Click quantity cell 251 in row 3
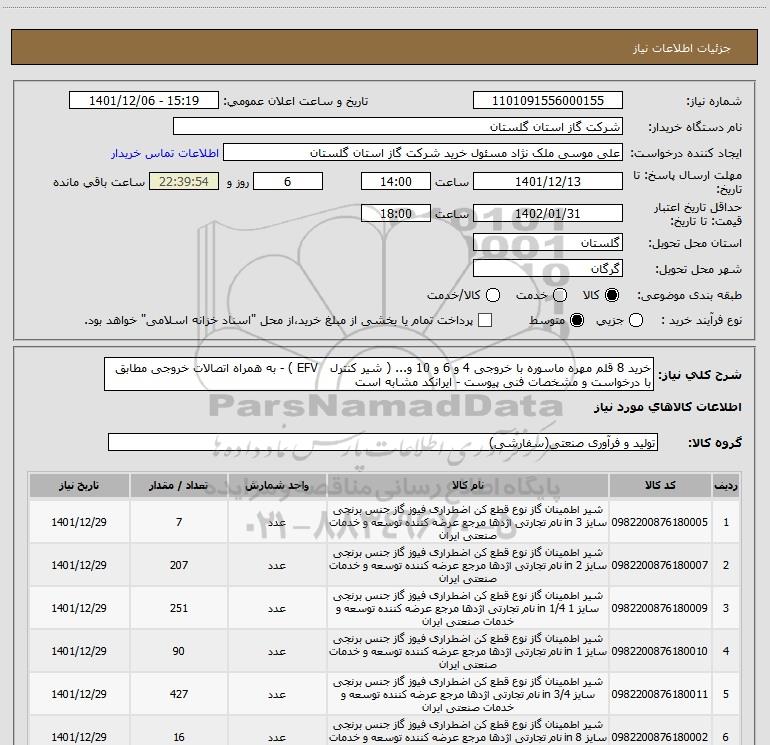The height and width of the screenshot is (745, 770). tap(179, 608)
